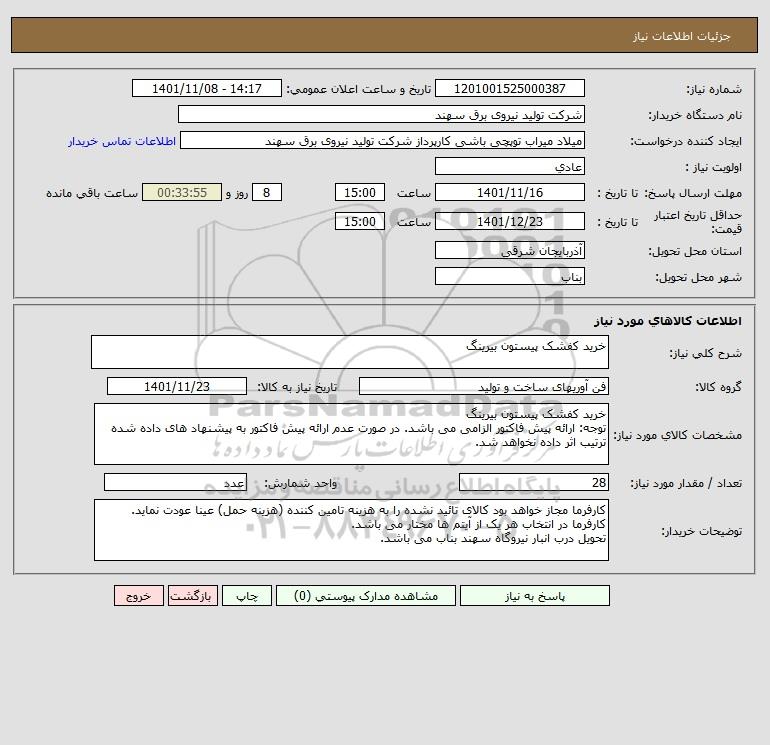Click need date field 1401/11/23
The height and width of the screenshot is (745, 770).
tap(177, 386)
